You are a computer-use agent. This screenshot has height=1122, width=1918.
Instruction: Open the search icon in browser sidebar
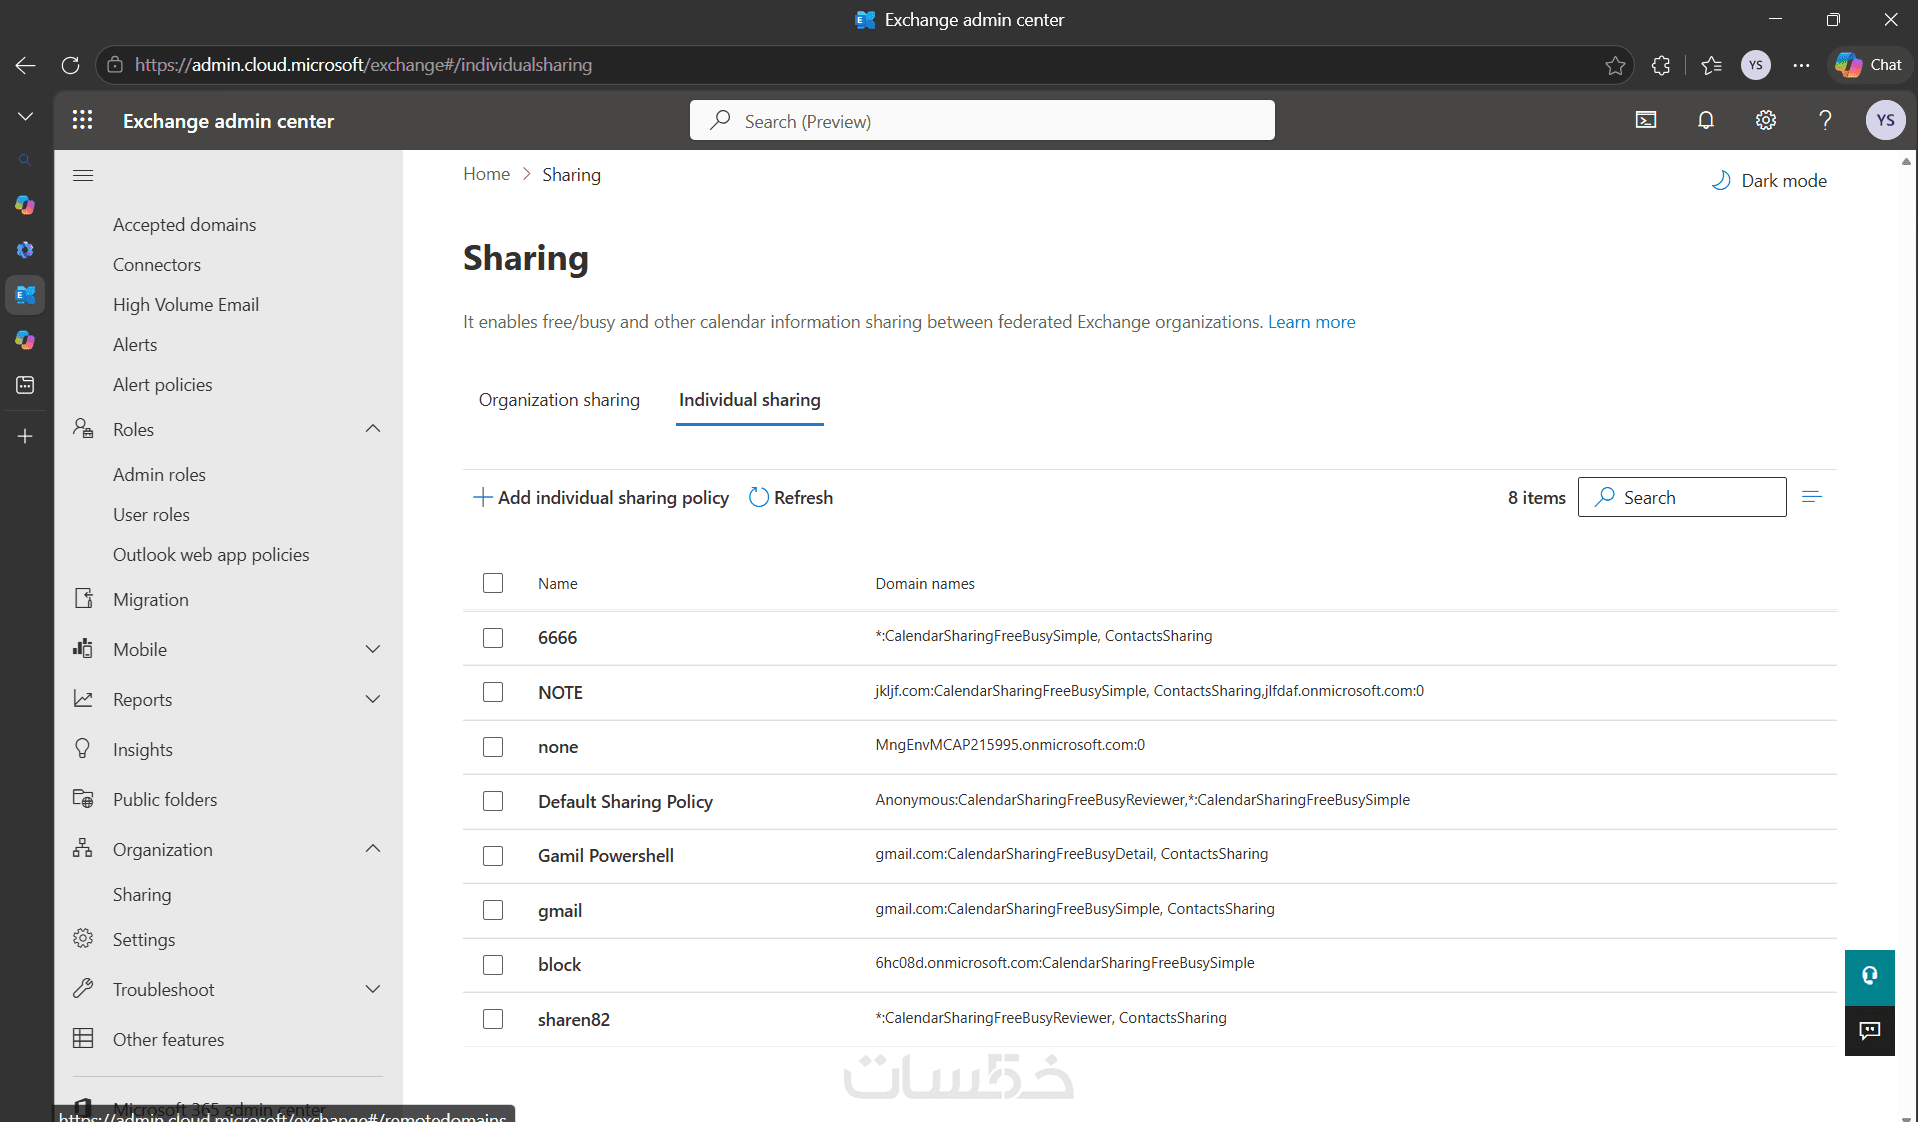tap(25, 160)
